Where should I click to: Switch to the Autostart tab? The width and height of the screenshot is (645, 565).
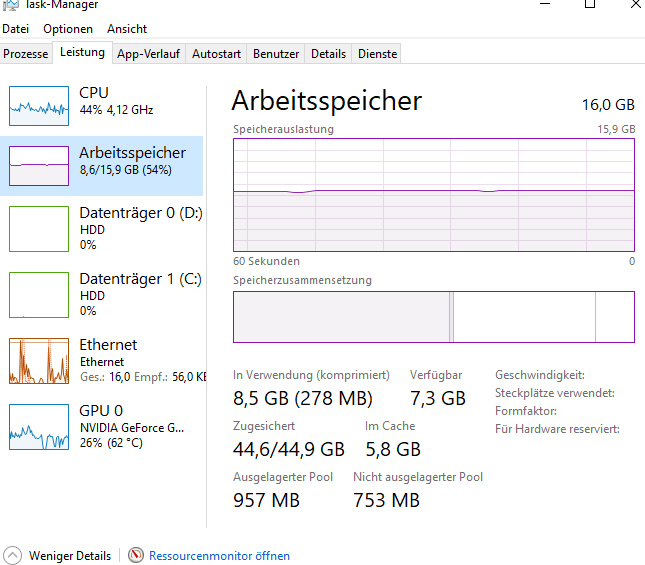[216, 54]
